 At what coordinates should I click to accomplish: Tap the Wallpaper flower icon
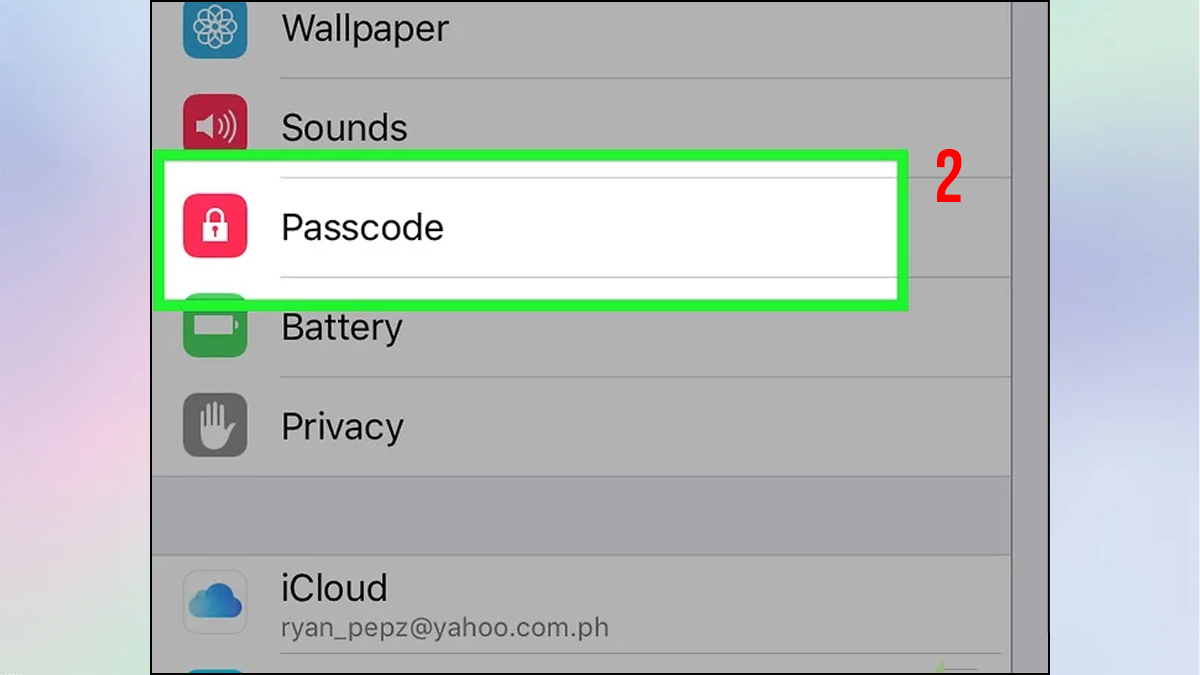click(x=215, y=28)
